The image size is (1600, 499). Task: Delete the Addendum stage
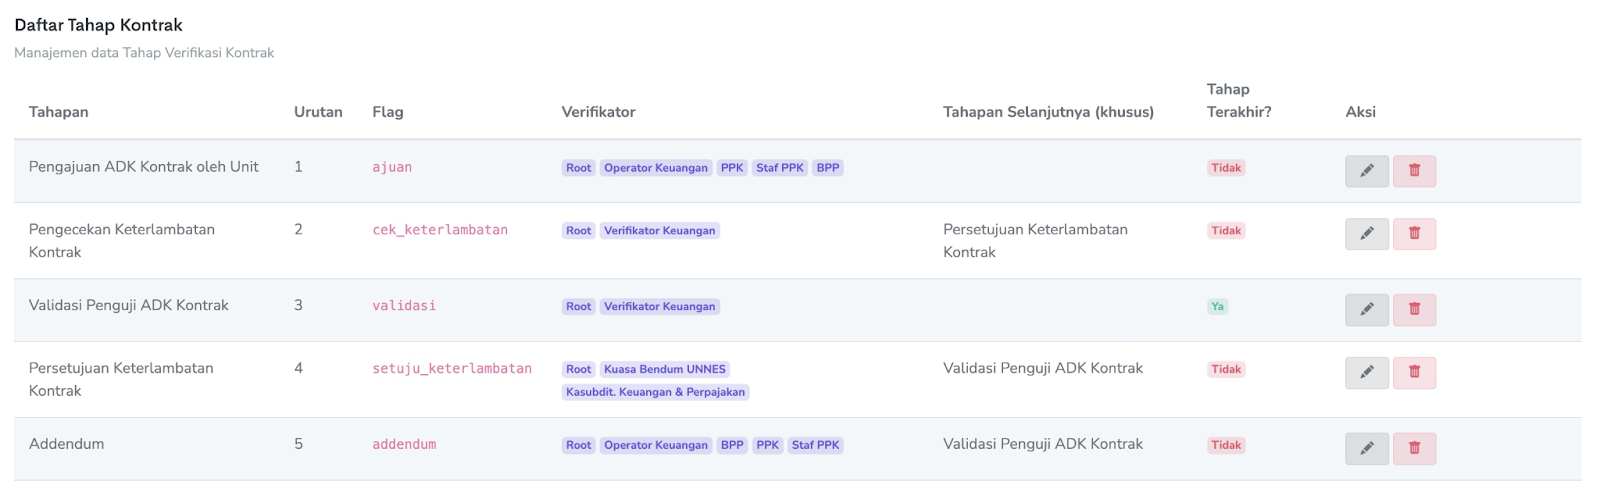click(1414, 449)
